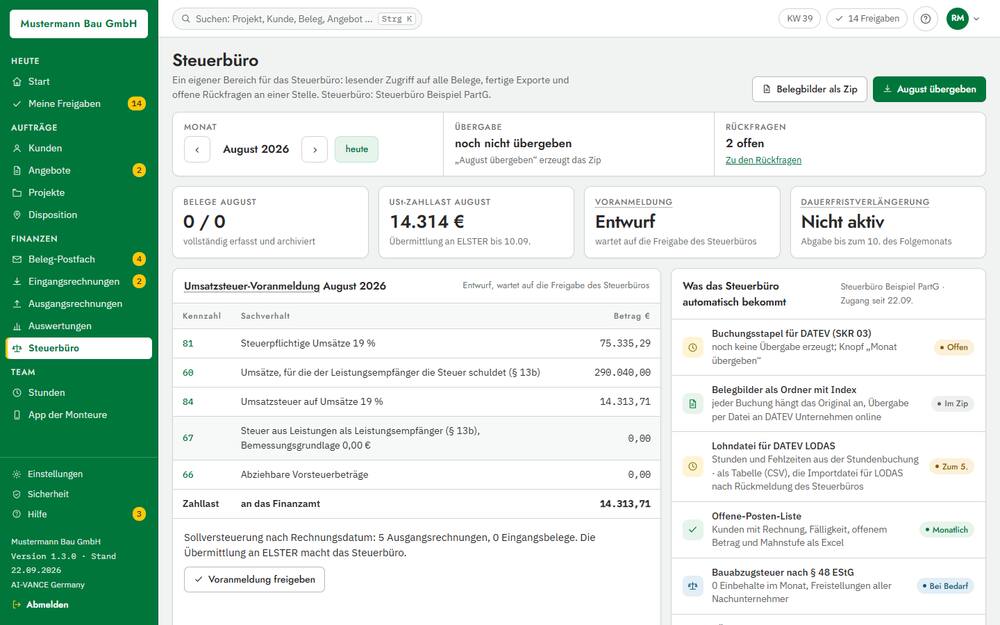This screenshot has width=1000, height=625.
Task: Click the Lohndatei LODAS clock icon
Action: click(693, 466)
